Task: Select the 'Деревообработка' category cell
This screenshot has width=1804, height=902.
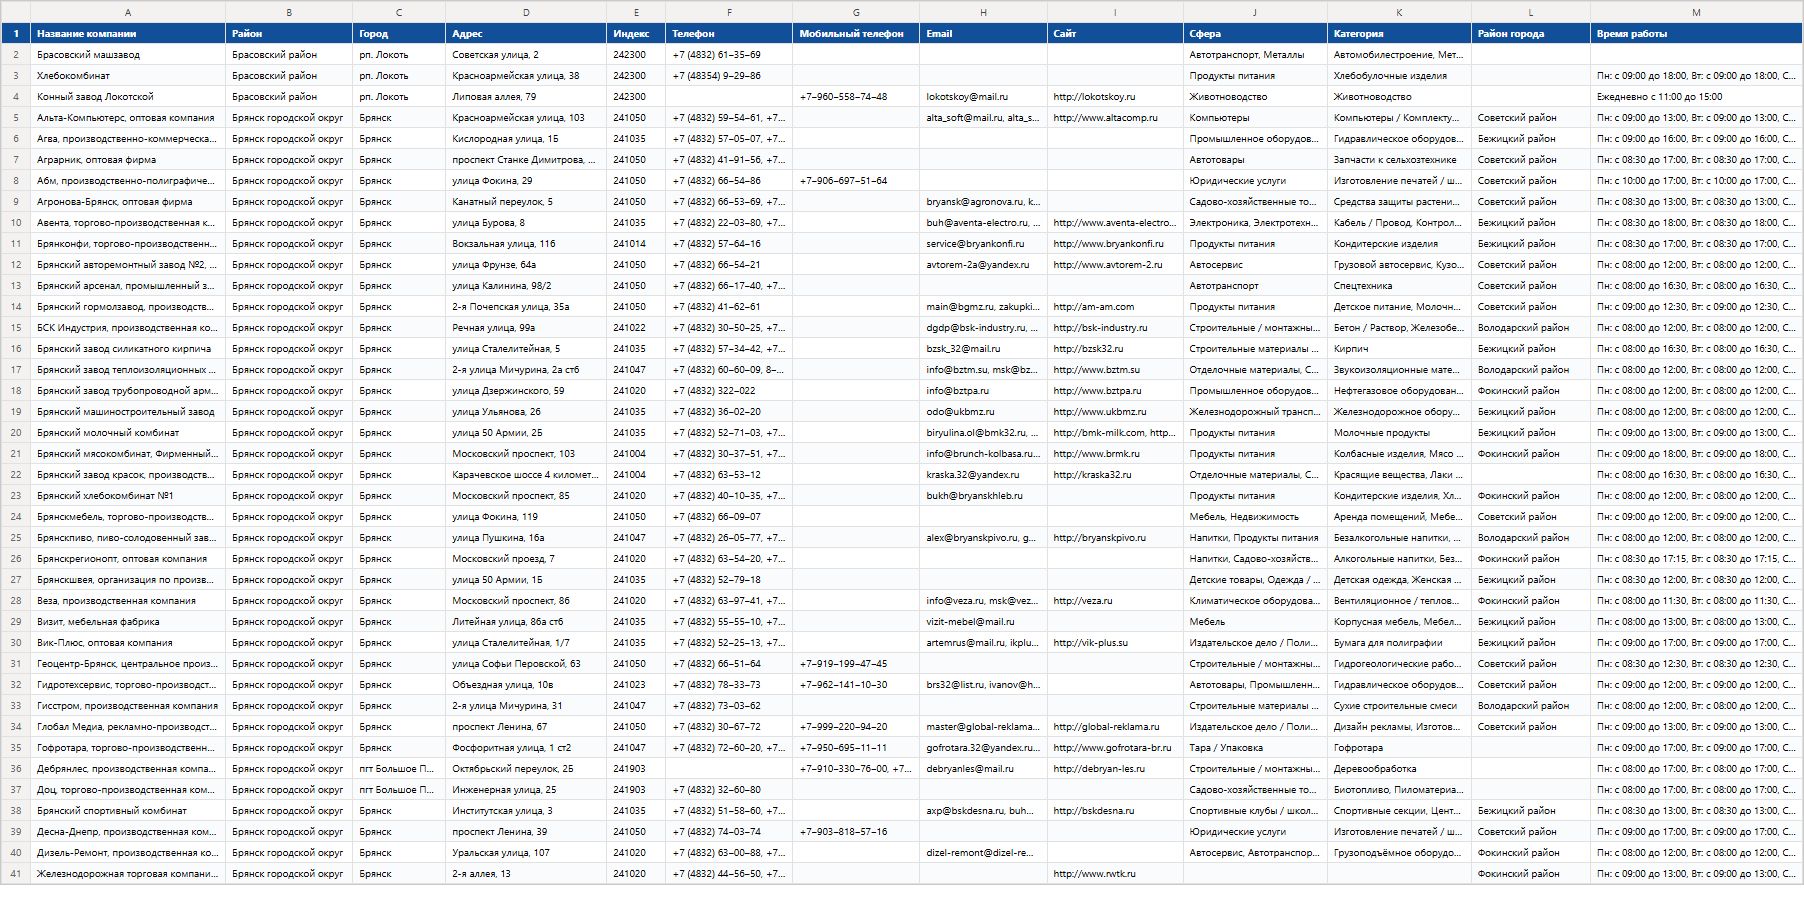Action: tap(1399, 769)
